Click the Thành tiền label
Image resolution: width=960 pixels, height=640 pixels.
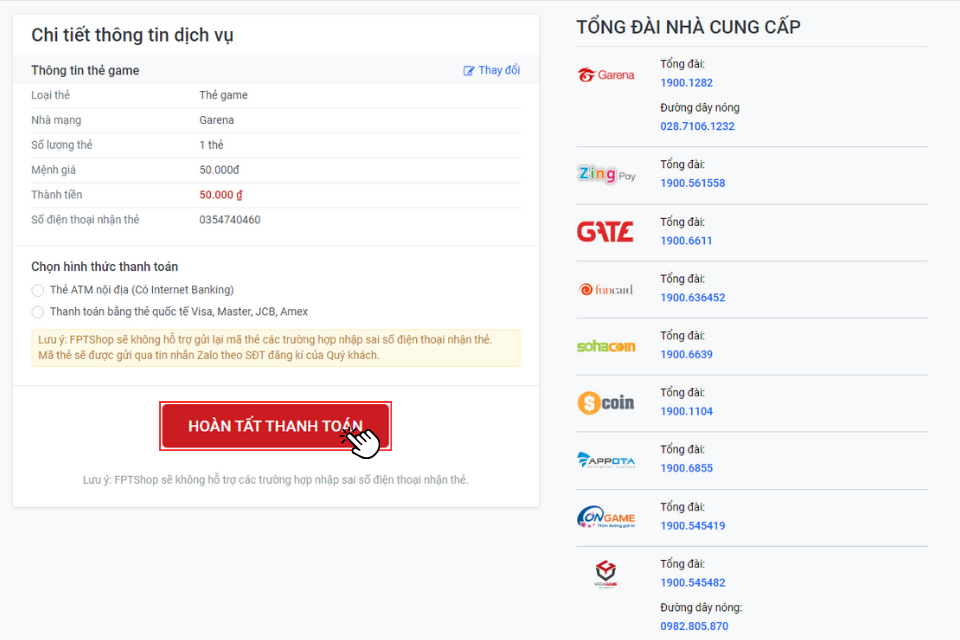[56, 195]
